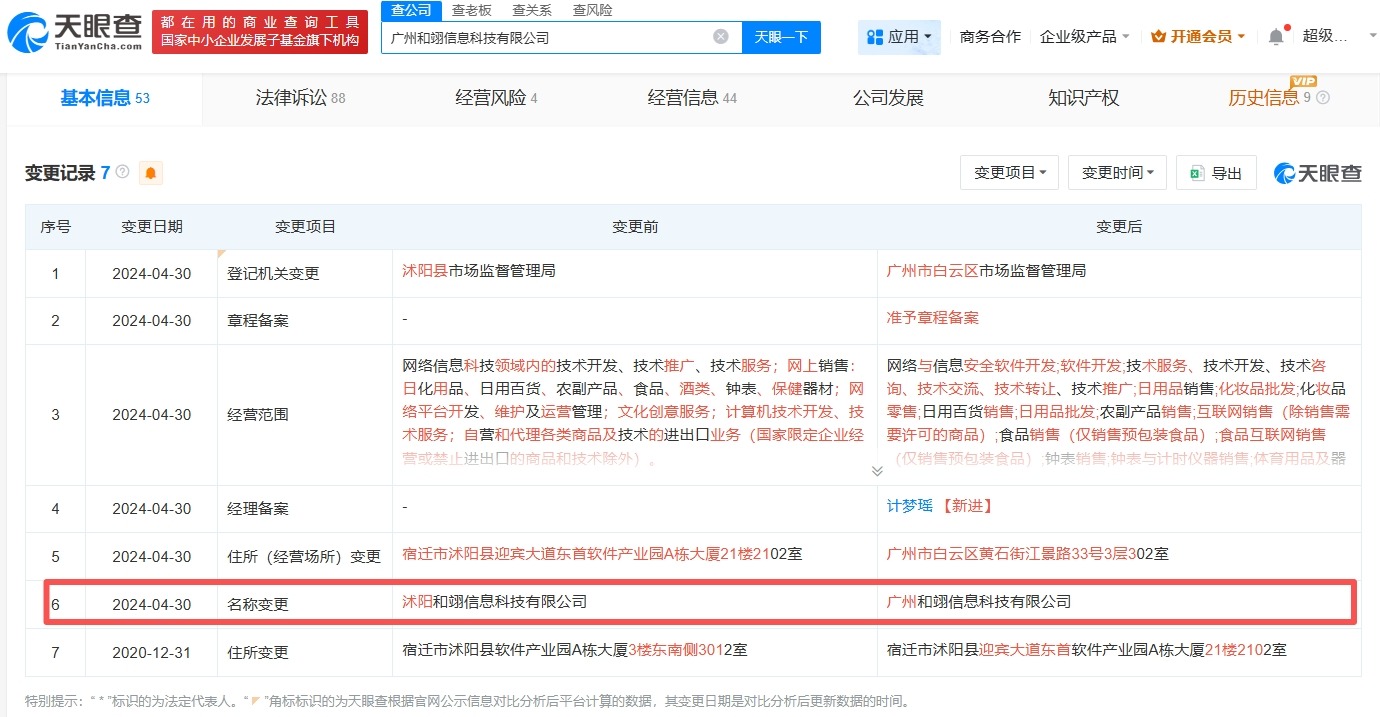This screenshot has height=717, width=1380.
Task: Open the notification bell in the top bar
Action: (1276, 35)
